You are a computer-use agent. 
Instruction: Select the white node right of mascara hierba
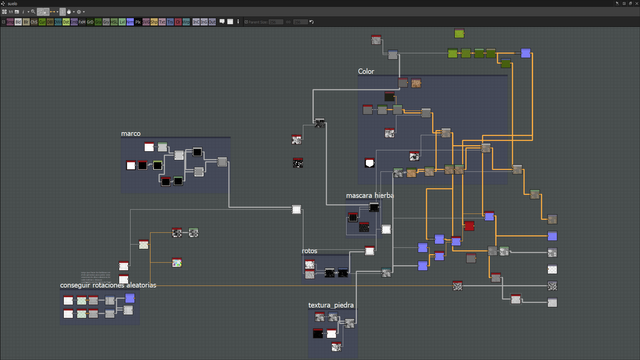[386, 229]
